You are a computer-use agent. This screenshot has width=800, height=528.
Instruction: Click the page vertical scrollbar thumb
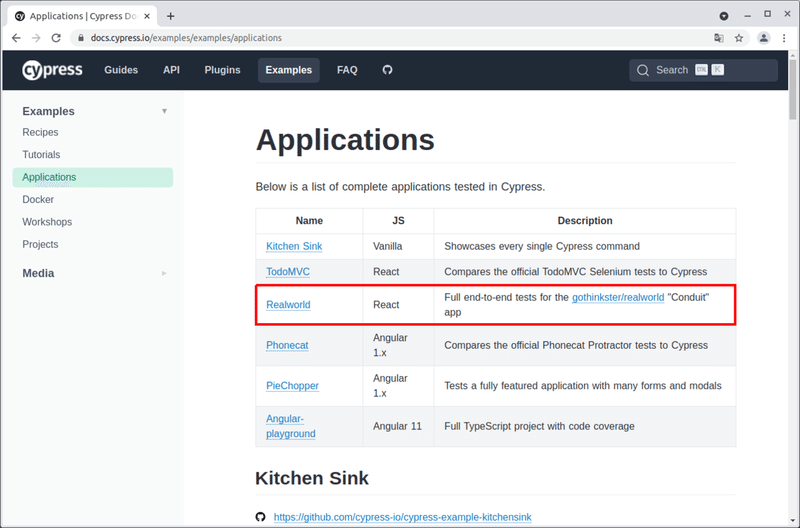(792, 89)
